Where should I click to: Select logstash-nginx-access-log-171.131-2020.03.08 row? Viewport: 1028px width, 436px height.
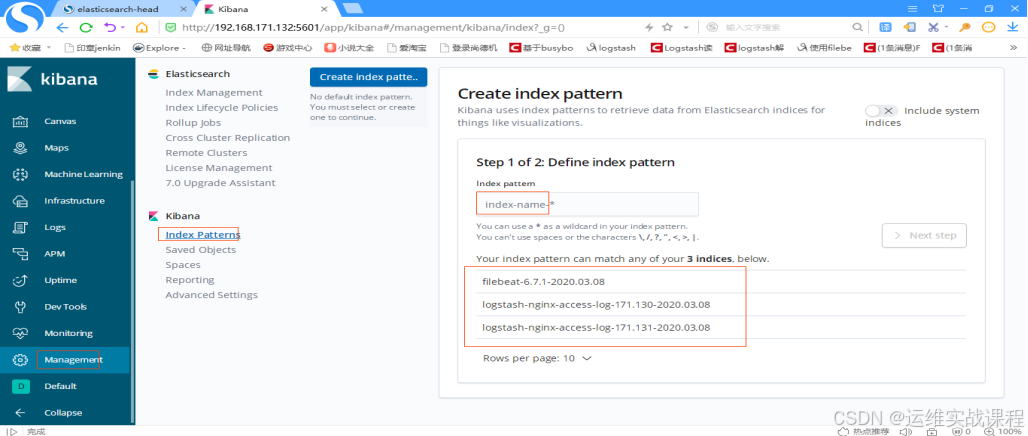point(721,328)
